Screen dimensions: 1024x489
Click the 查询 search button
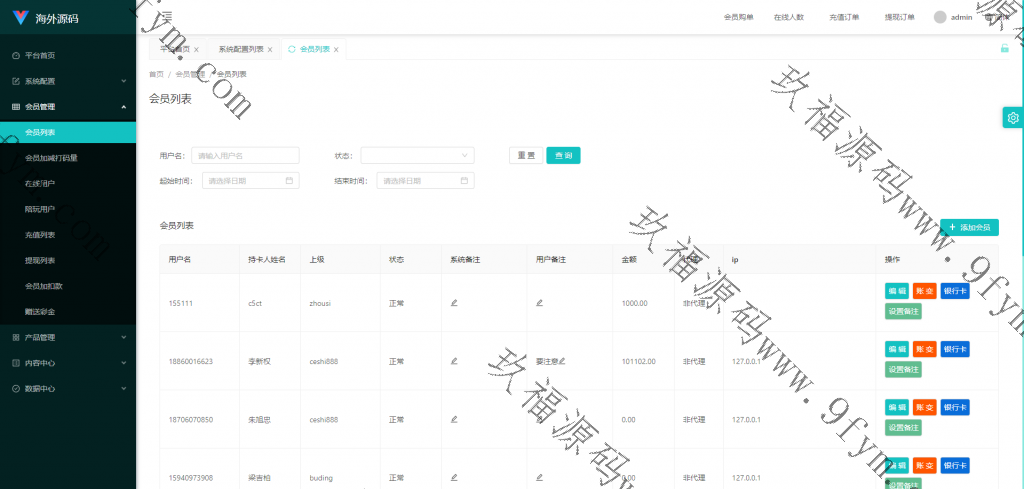(563, 155)
